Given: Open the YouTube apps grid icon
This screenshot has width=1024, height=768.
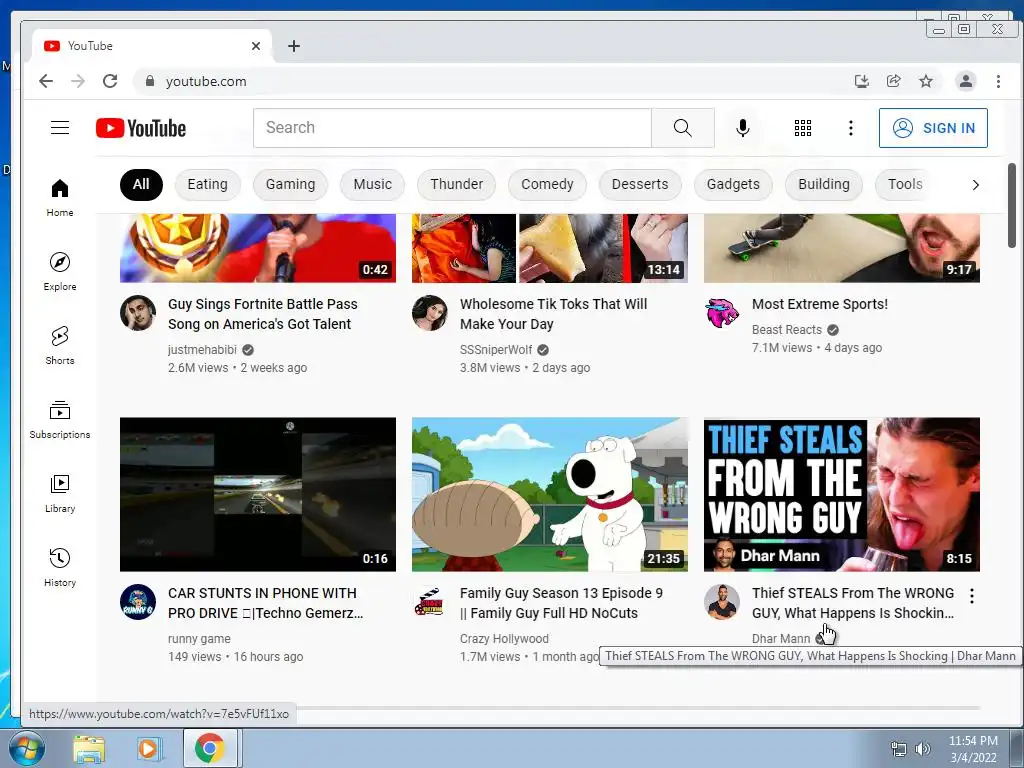Looking at the screenshot, I should coord(803,128).
